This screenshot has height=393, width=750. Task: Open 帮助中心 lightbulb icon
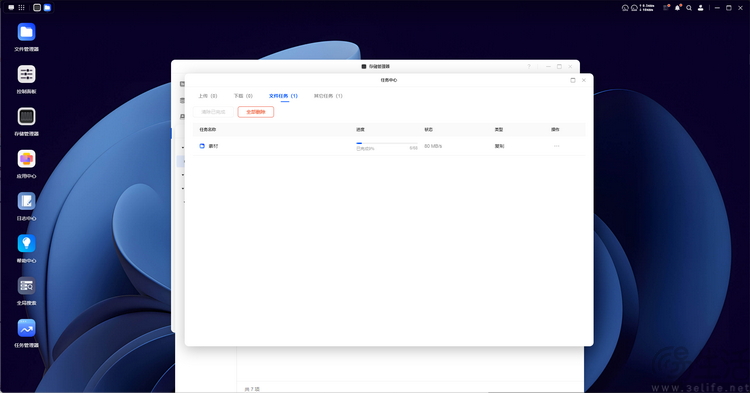coord(26,243)
